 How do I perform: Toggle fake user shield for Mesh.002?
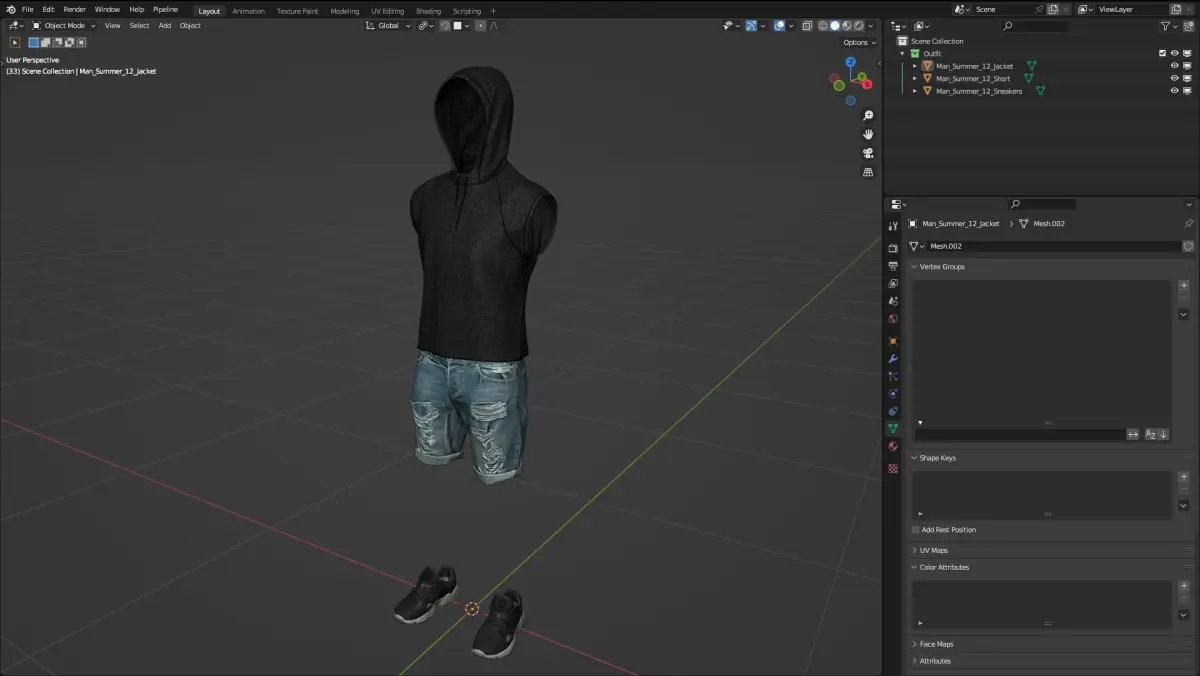coord(1188,246)
